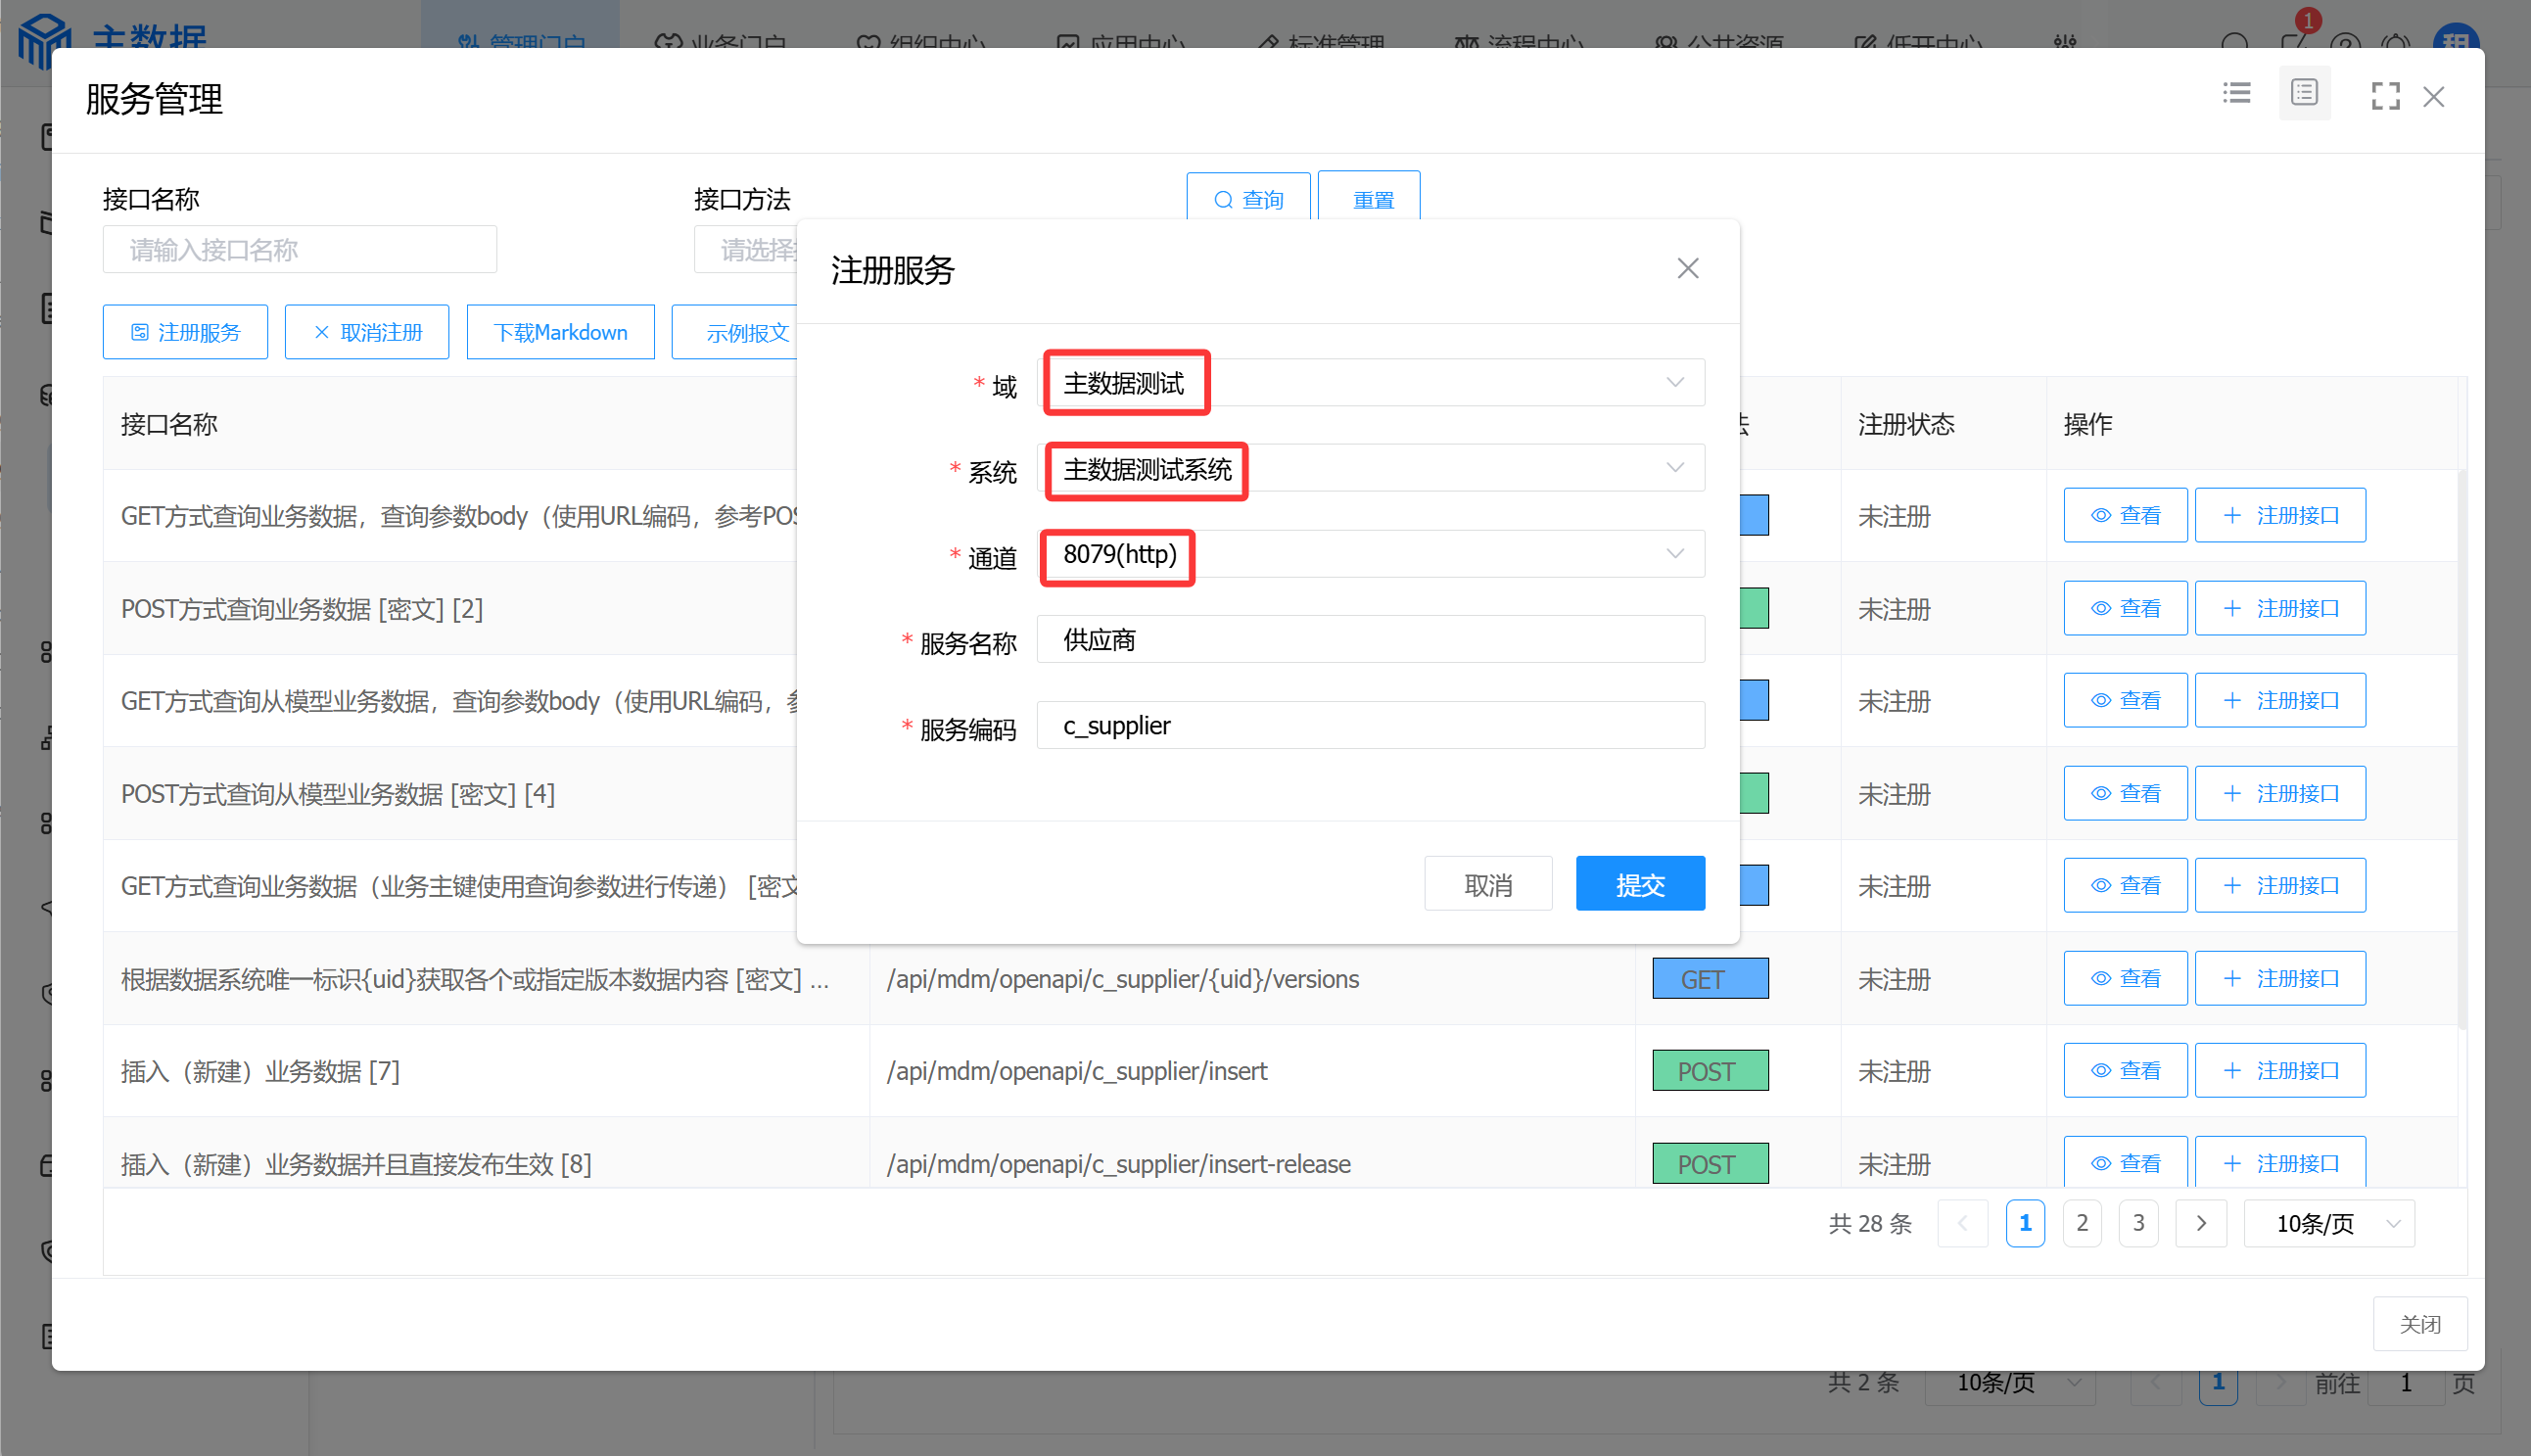
Task: Click 查看 eye icon in first row
Action: (x=2124, y=516)
